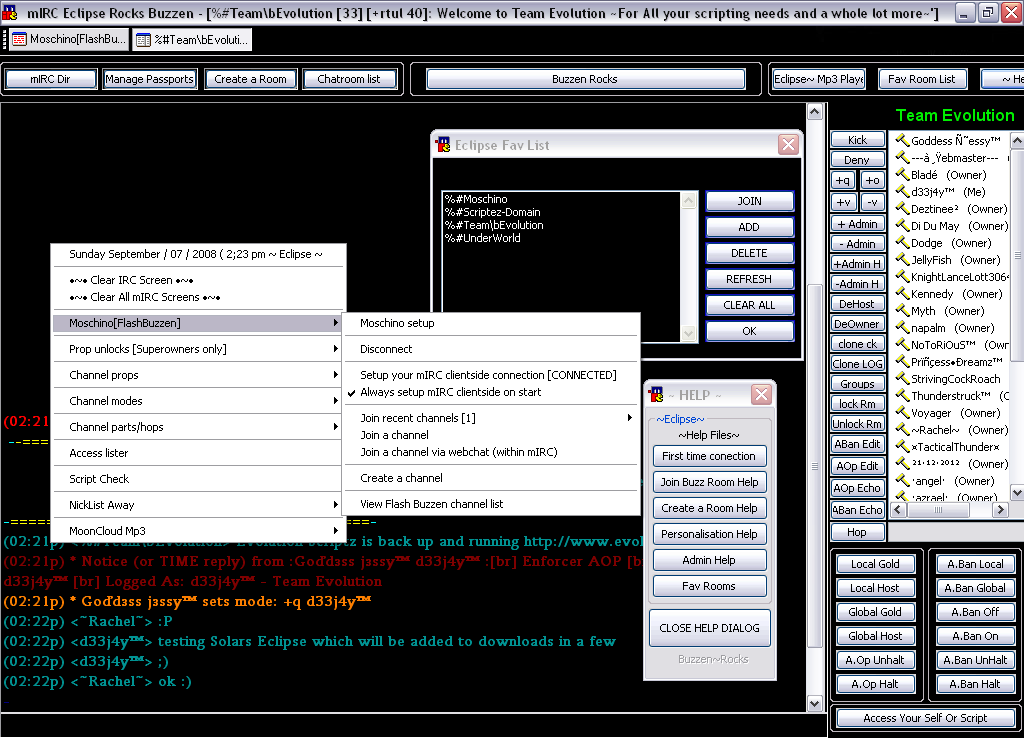The height and width of the screenshot is (738, 1024).
Task: Click gavel icon beside JellyFish (Owner)
Action: [902, 259]
